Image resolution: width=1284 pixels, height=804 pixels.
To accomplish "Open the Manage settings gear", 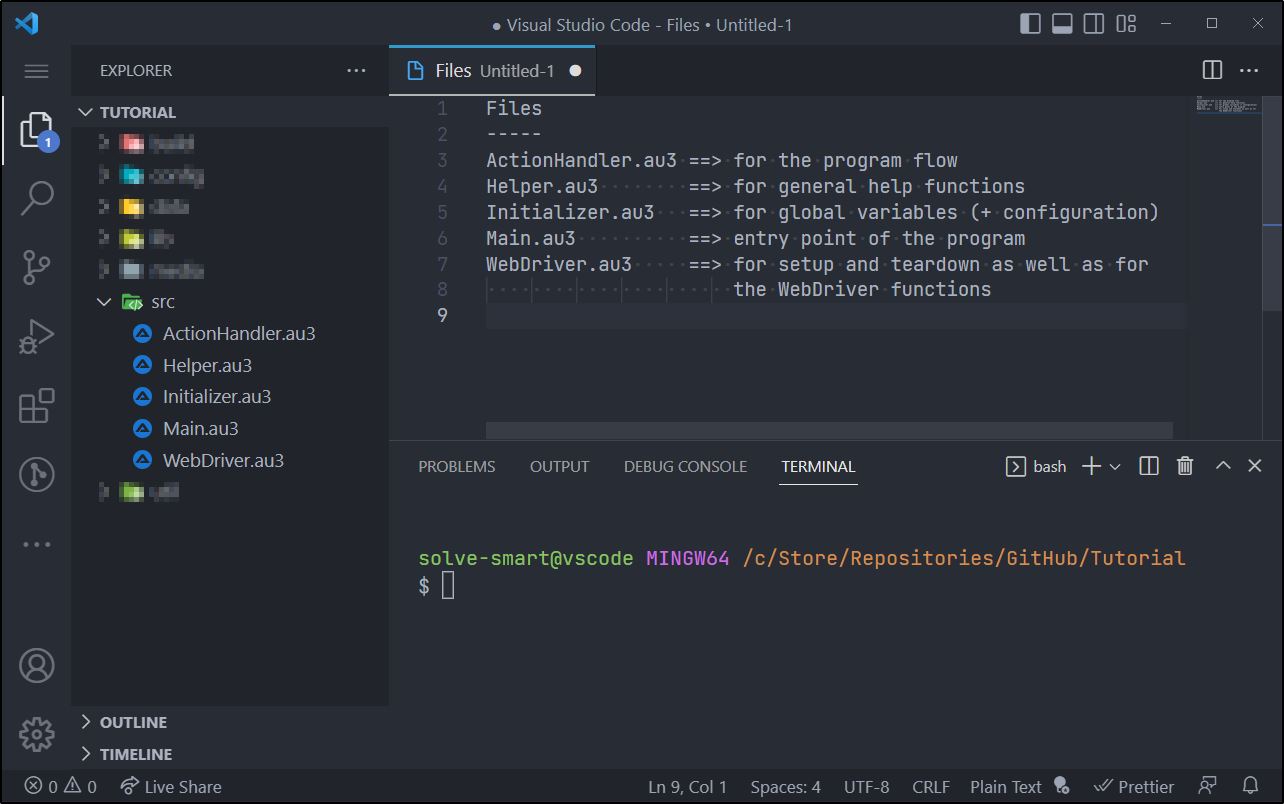I will coord(37,734).
